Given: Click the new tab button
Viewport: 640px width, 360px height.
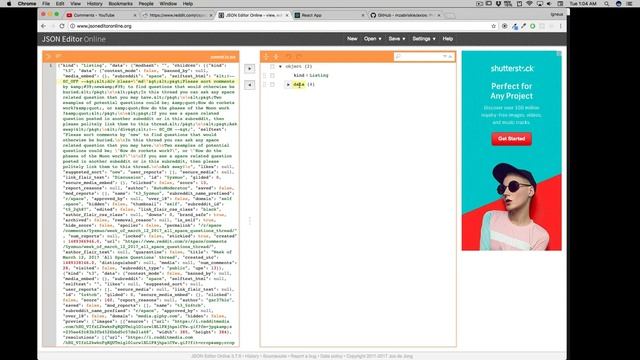Looking at the screenshot, I should click(449, 15).
